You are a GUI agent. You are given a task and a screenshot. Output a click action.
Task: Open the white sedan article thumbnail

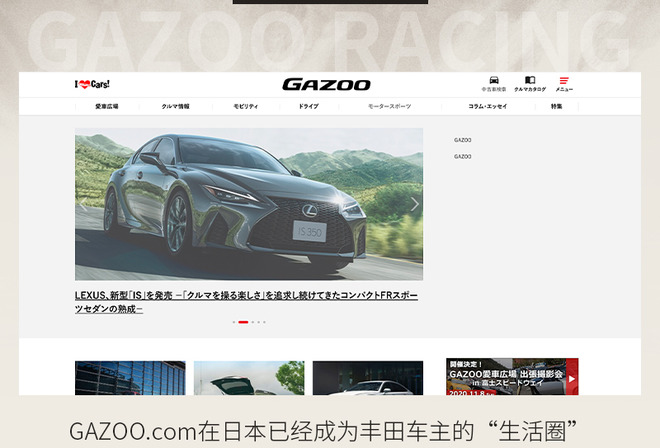pyautogui.click(x=368, y=378)
